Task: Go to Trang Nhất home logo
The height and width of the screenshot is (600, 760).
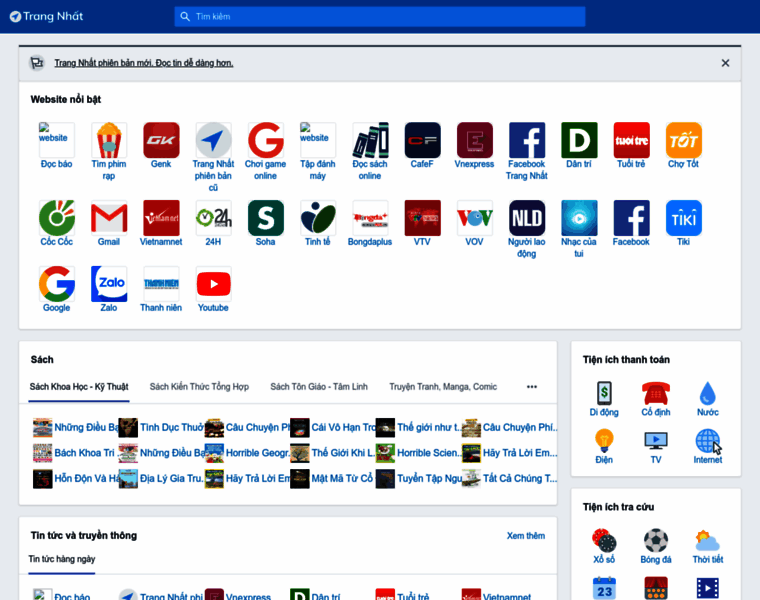Action: click(x=47, y=16)
